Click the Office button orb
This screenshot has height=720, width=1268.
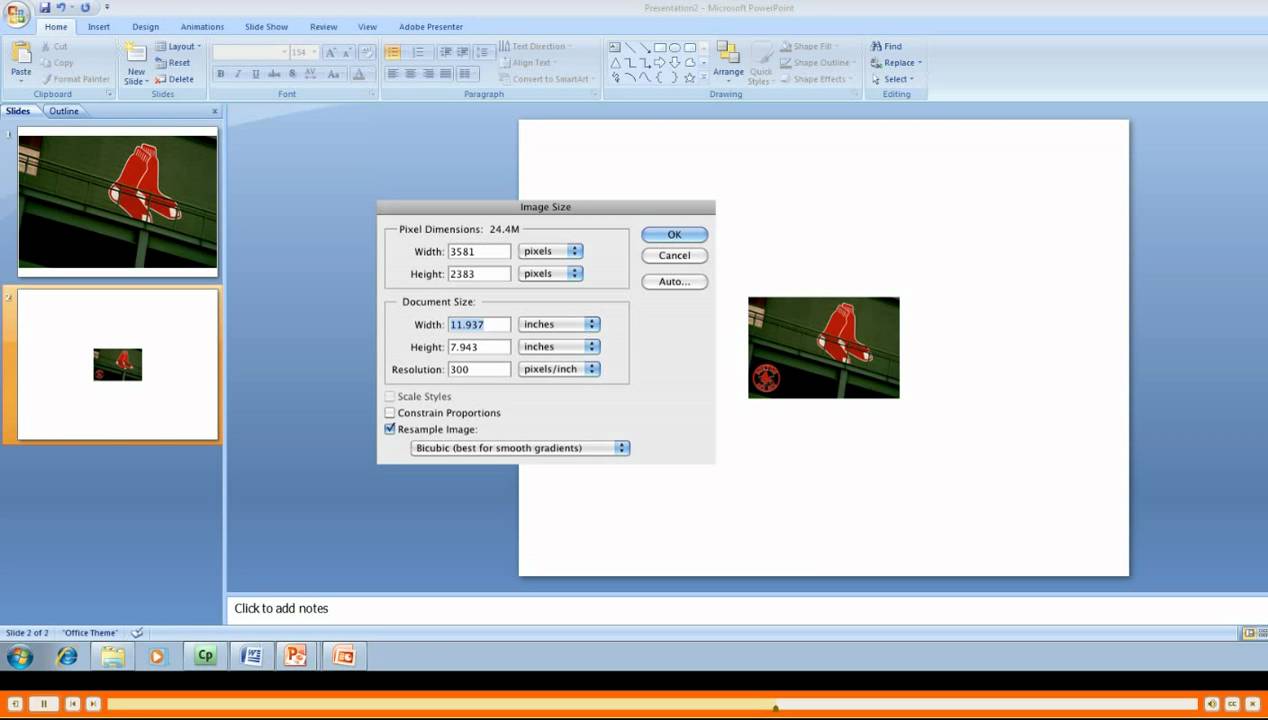point(17,13)
